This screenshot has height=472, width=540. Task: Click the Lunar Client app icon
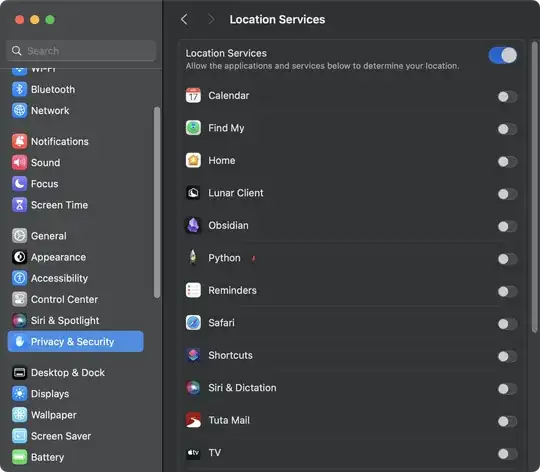pos(193,193)
